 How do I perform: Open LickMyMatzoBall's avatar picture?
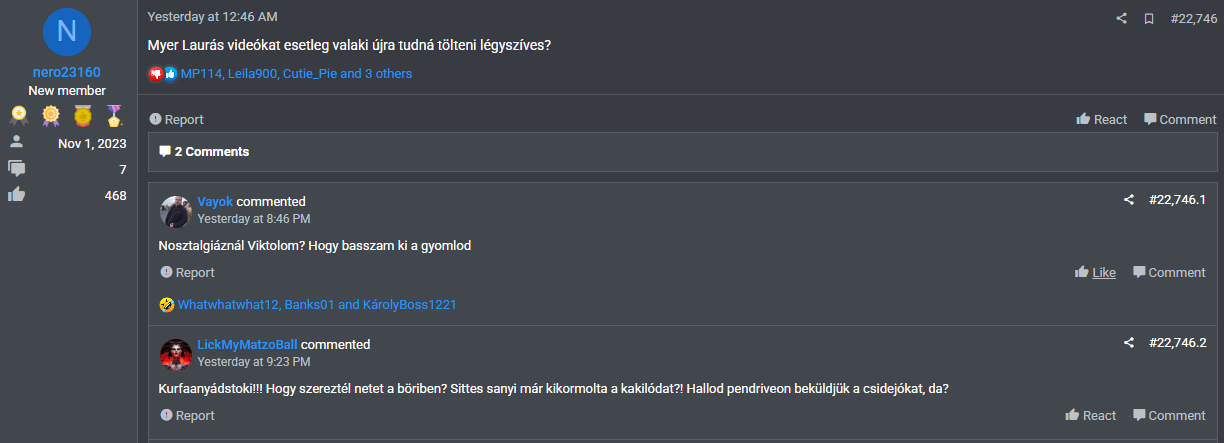[x=176, y=354]
